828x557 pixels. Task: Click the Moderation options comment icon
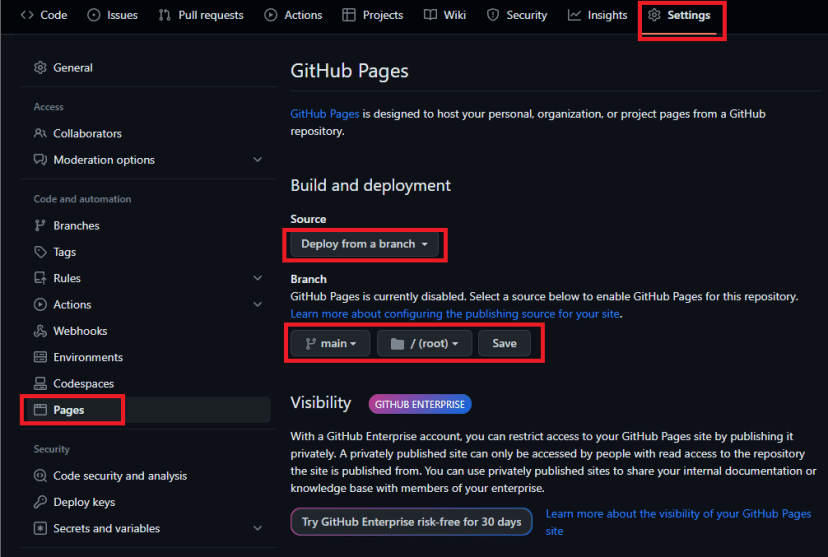(x=40, y=159)
